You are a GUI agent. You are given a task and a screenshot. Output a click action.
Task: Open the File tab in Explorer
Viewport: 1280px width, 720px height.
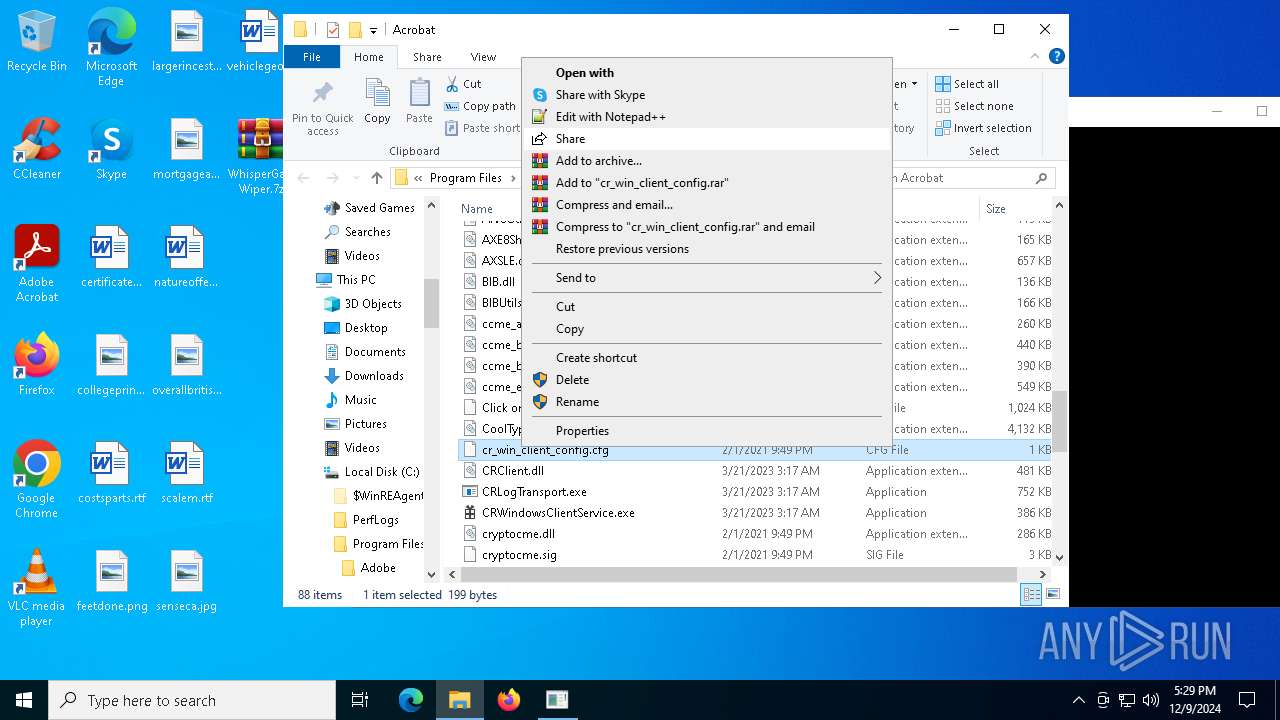pyautogui.click(x=312, y=57)
